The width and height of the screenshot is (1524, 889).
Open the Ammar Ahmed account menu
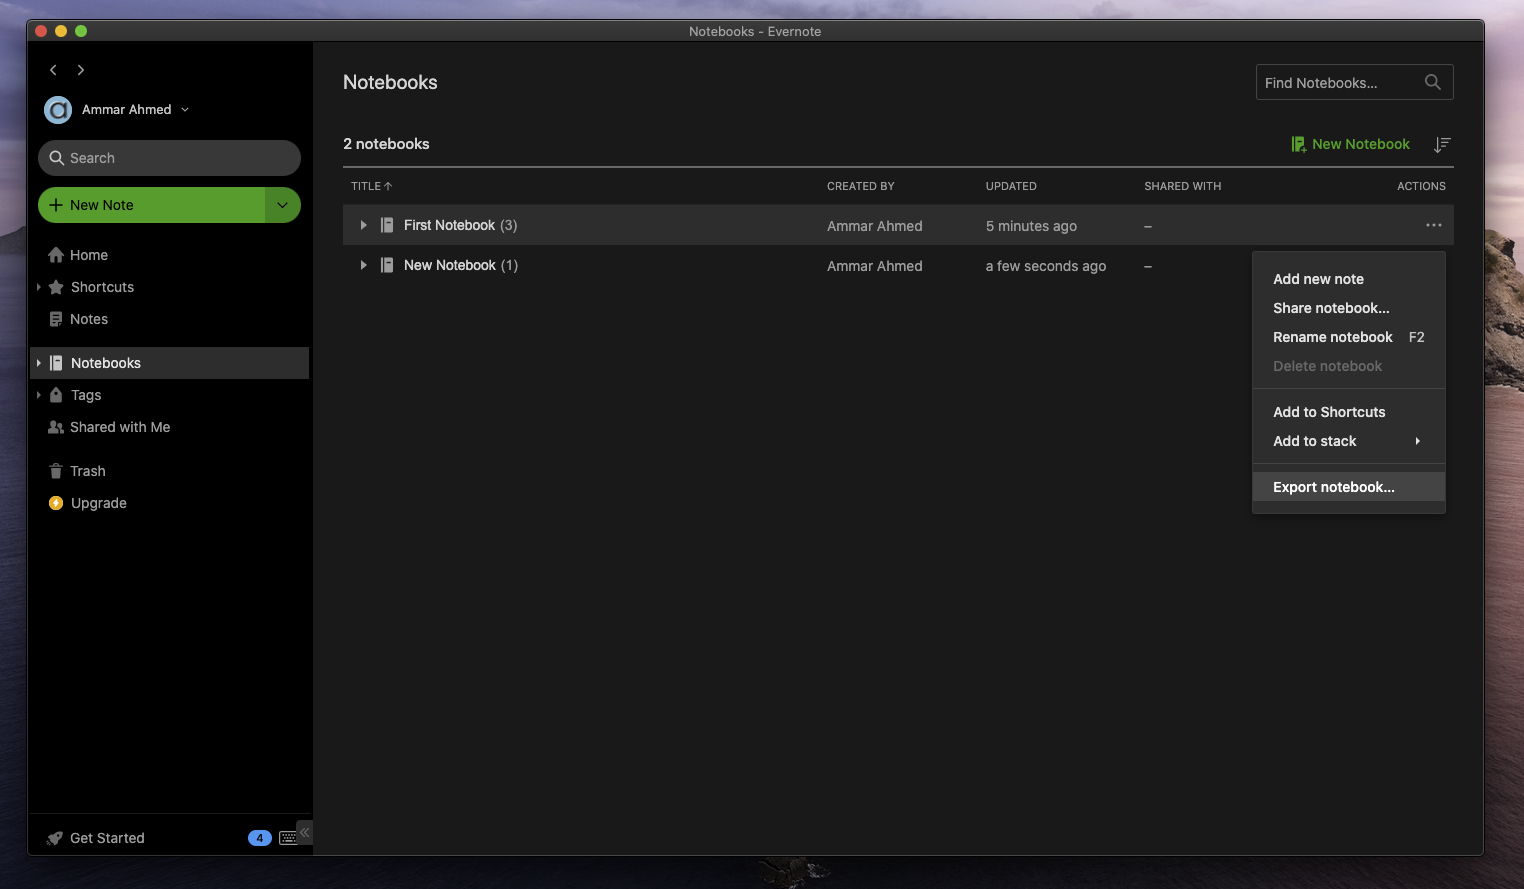tap(126, 110)
